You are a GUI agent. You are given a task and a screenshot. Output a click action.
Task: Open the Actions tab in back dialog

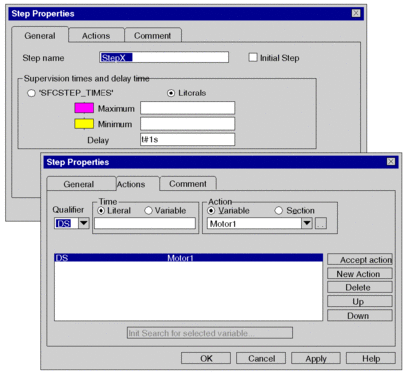pyautogui.click(x=96, y=36)
